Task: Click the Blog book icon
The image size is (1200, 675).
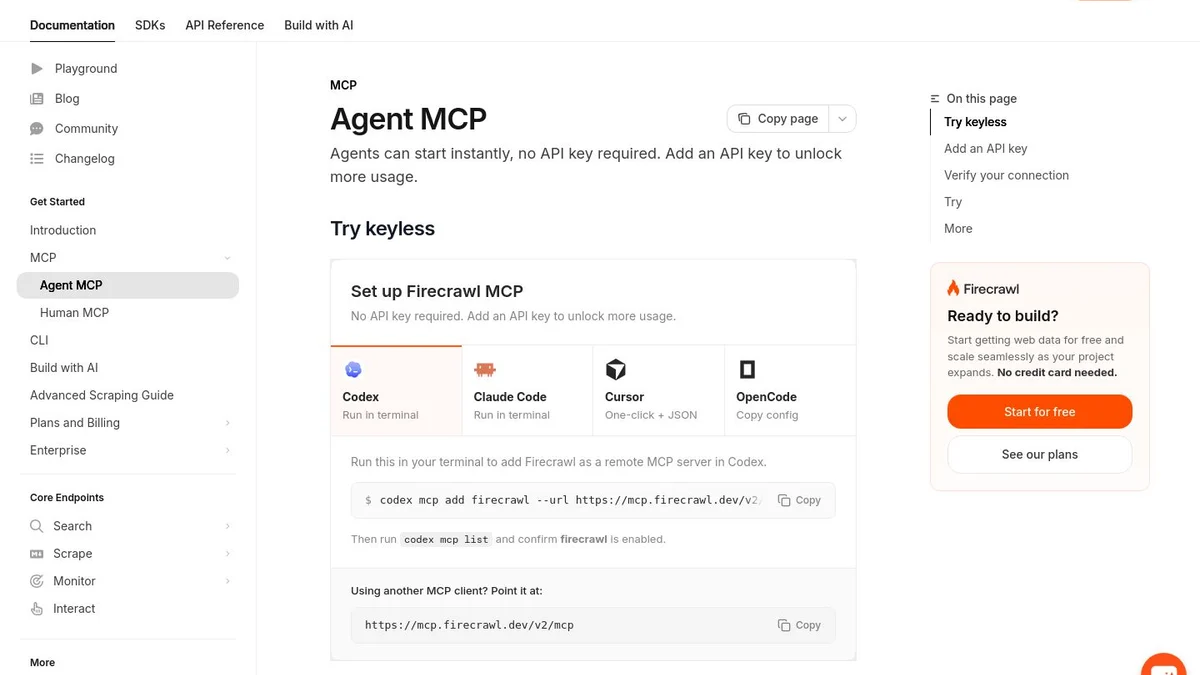Action: [37, 99]
